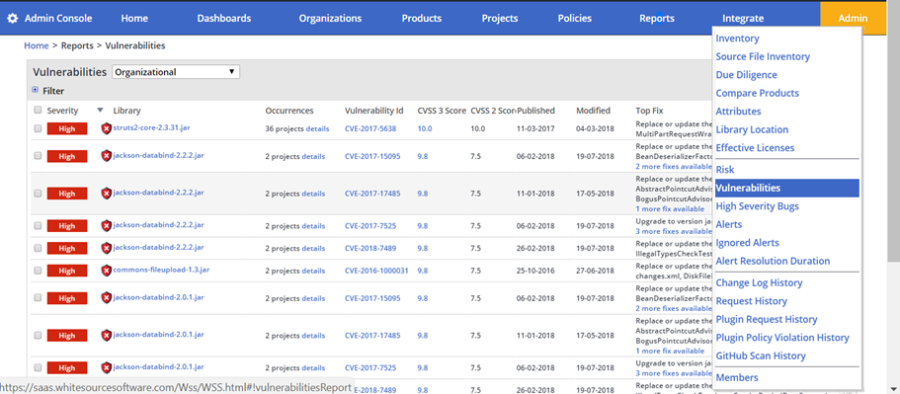Click red shield icon beside struts2-core-2.3.31.jar
900x394 pixels.
coord(106,129)
